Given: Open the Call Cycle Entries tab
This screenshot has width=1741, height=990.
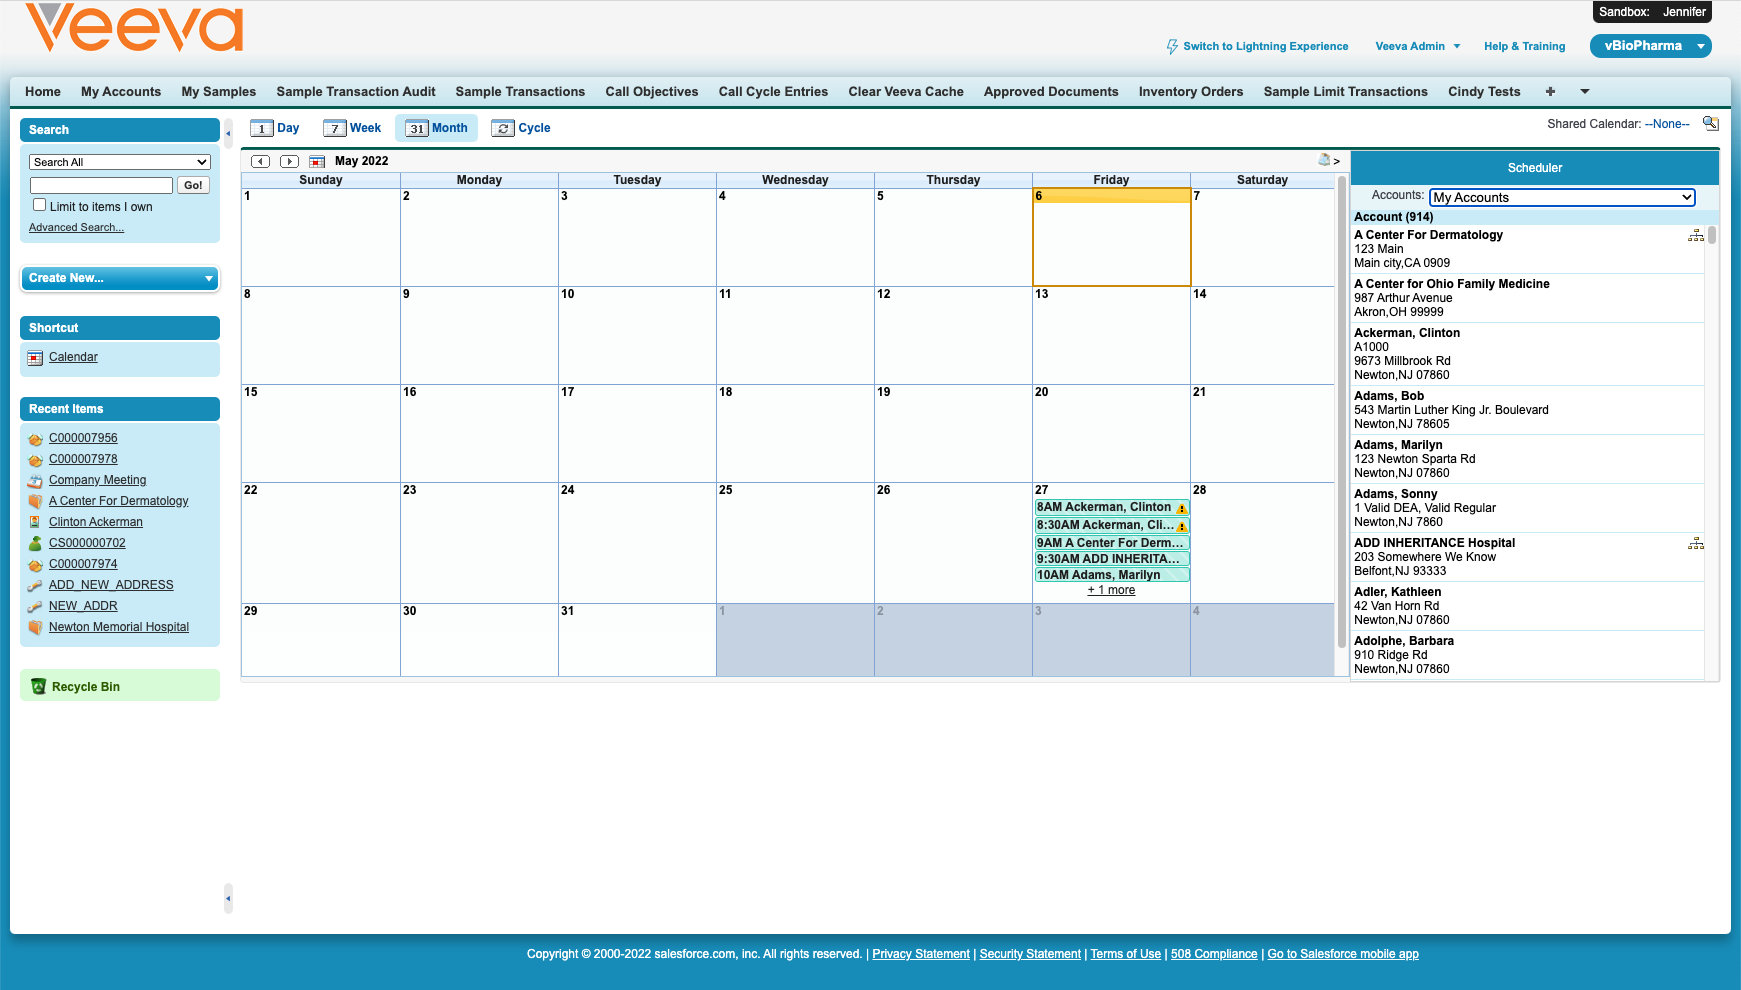Looking at the screenshot, I should [772, 92].
